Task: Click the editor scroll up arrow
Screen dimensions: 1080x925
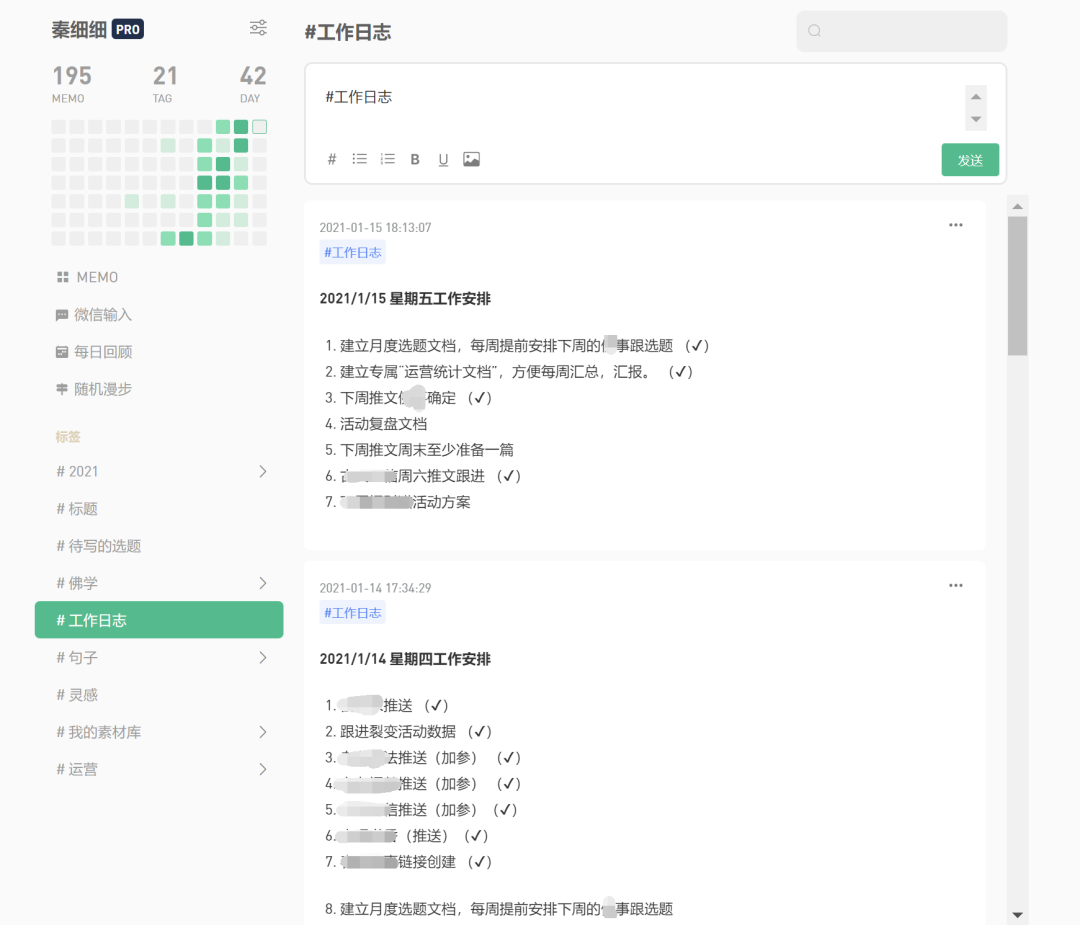Action: 975,96
